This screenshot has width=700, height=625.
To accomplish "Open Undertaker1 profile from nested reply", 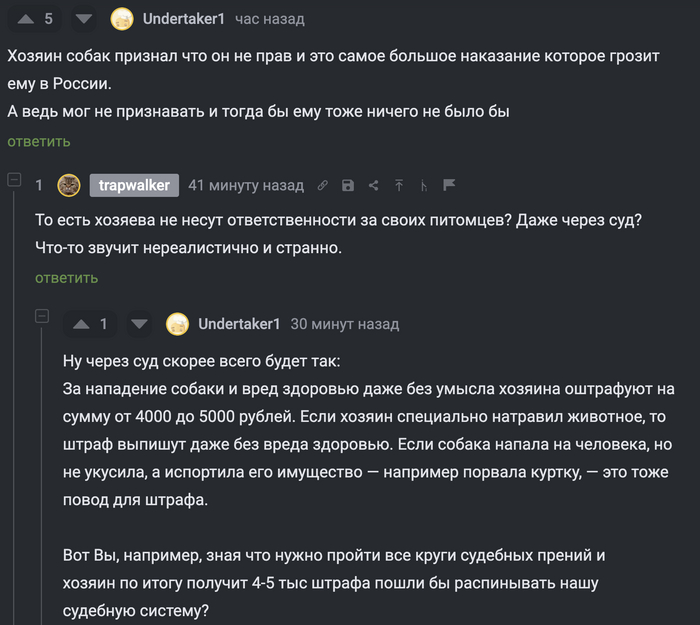I will [240, 324].
